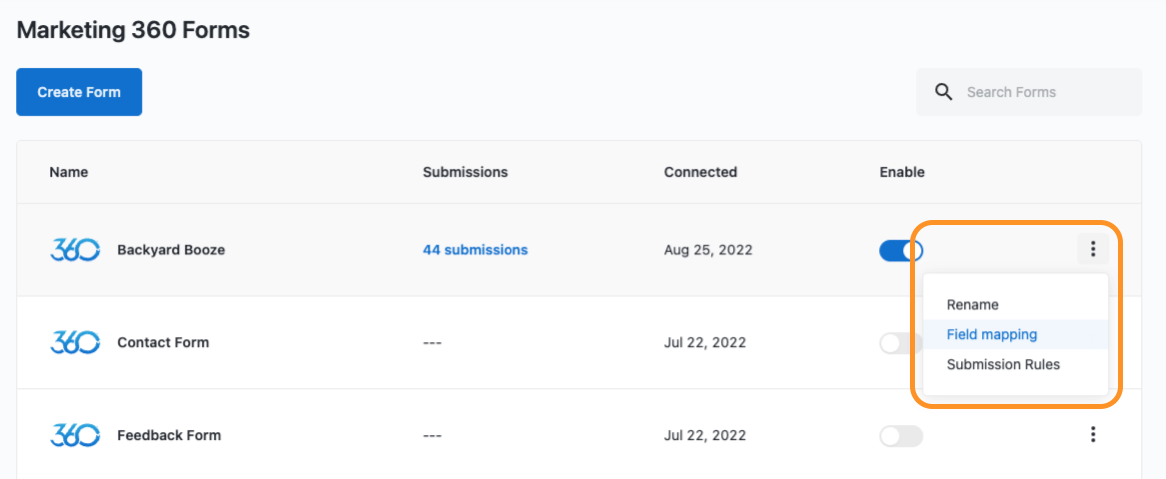Select the Contact Form name
The image size is (1166, 479).
[163, 342]
